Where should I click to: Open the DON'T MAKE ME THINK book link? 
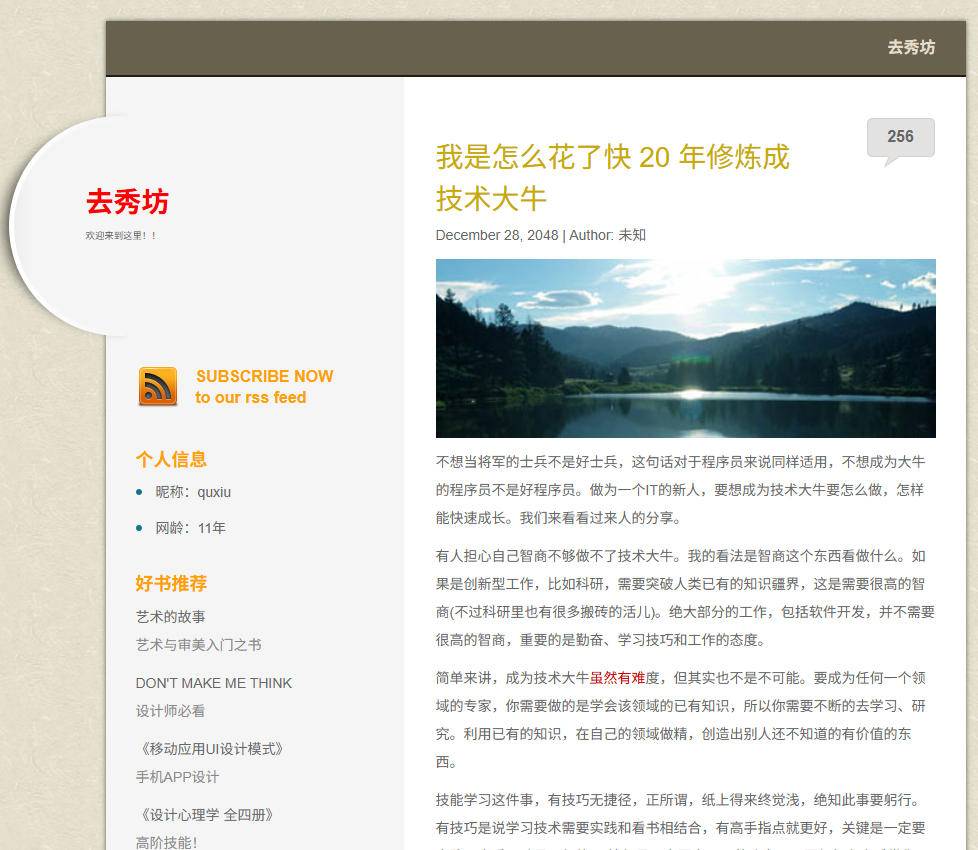[213, 683]
